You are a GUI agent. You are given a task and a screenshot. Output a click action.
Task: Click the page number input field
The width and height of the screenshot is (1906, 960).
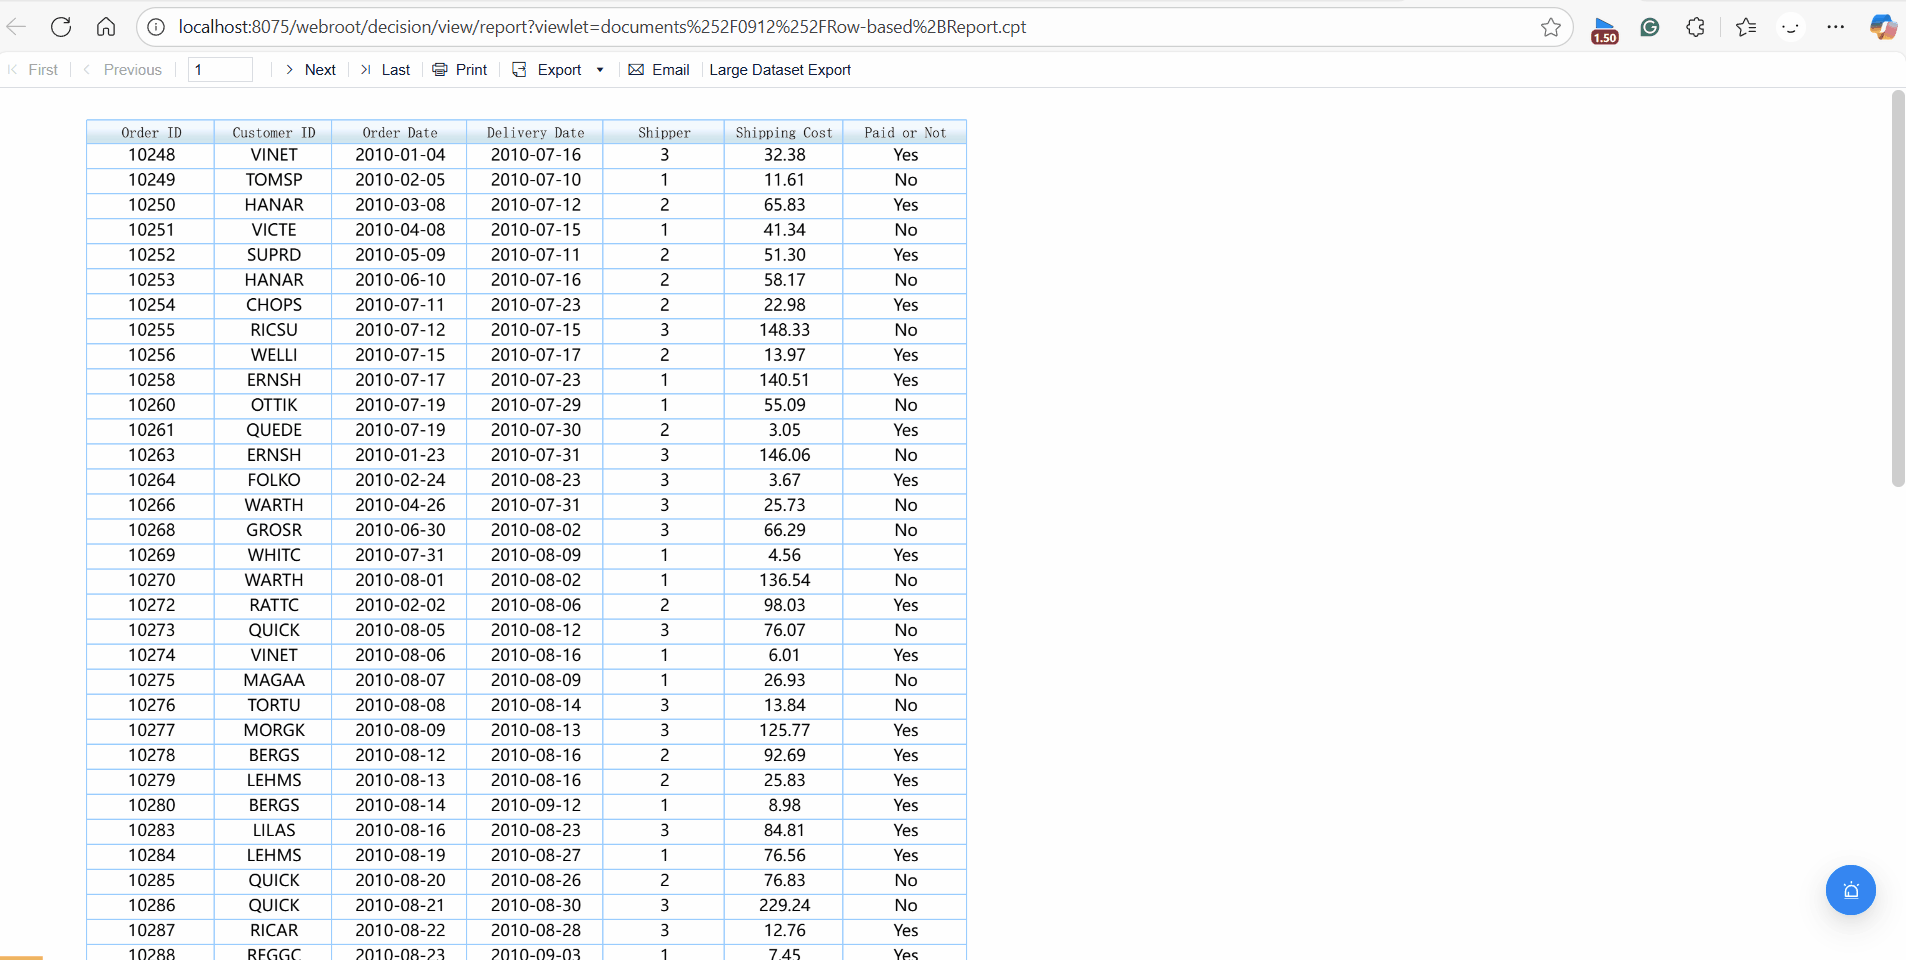220,69
